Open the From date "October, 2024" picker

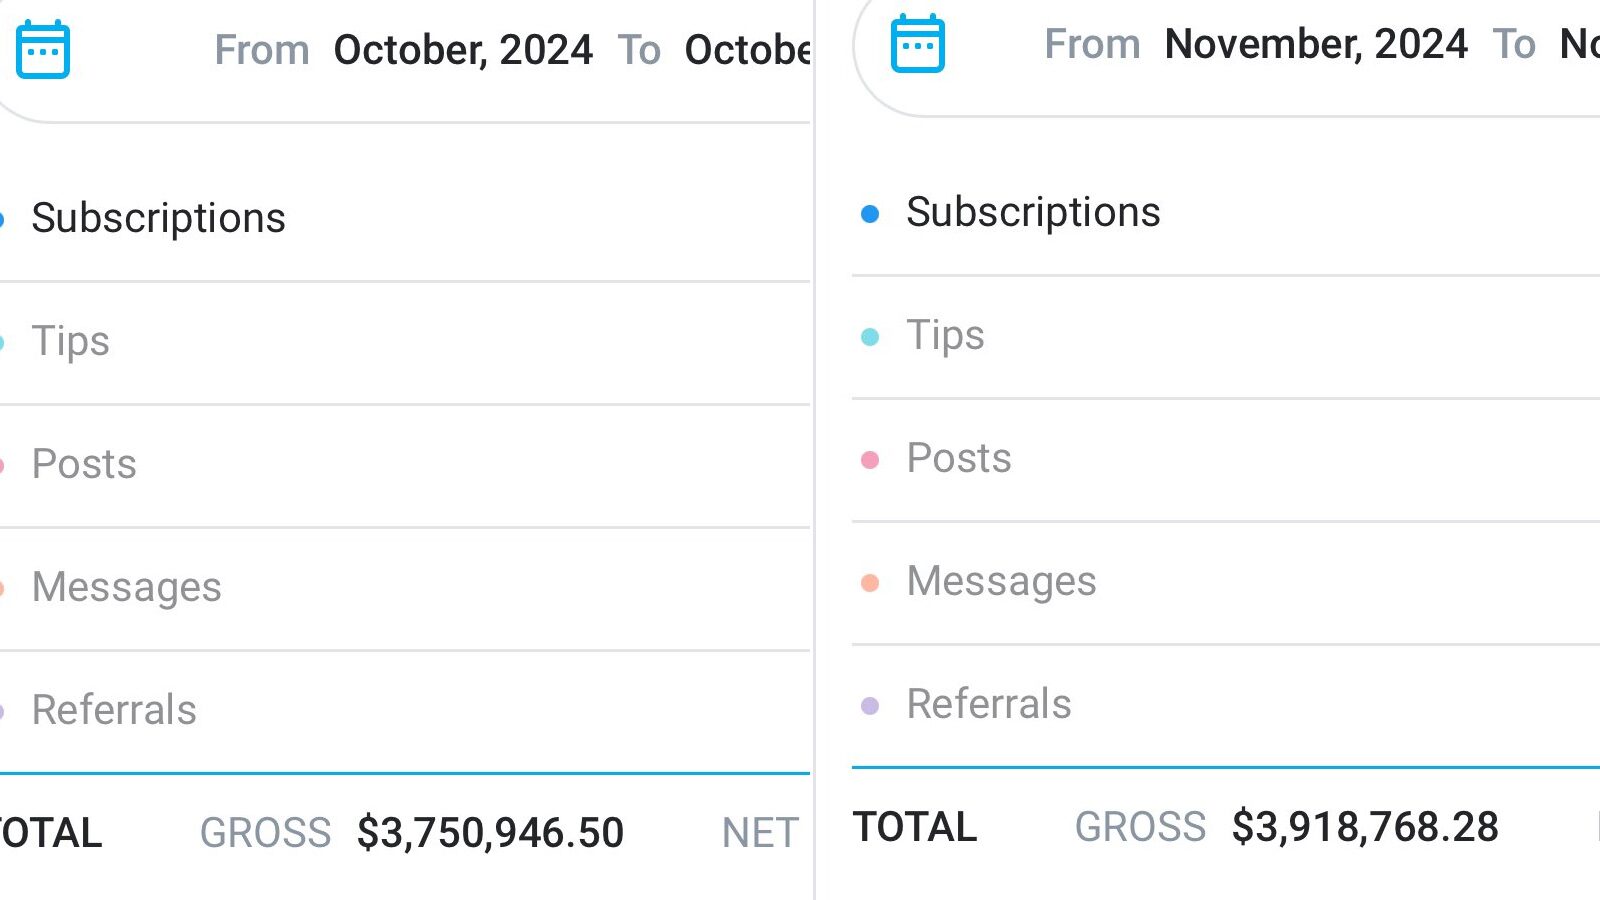tap(462, 50)
